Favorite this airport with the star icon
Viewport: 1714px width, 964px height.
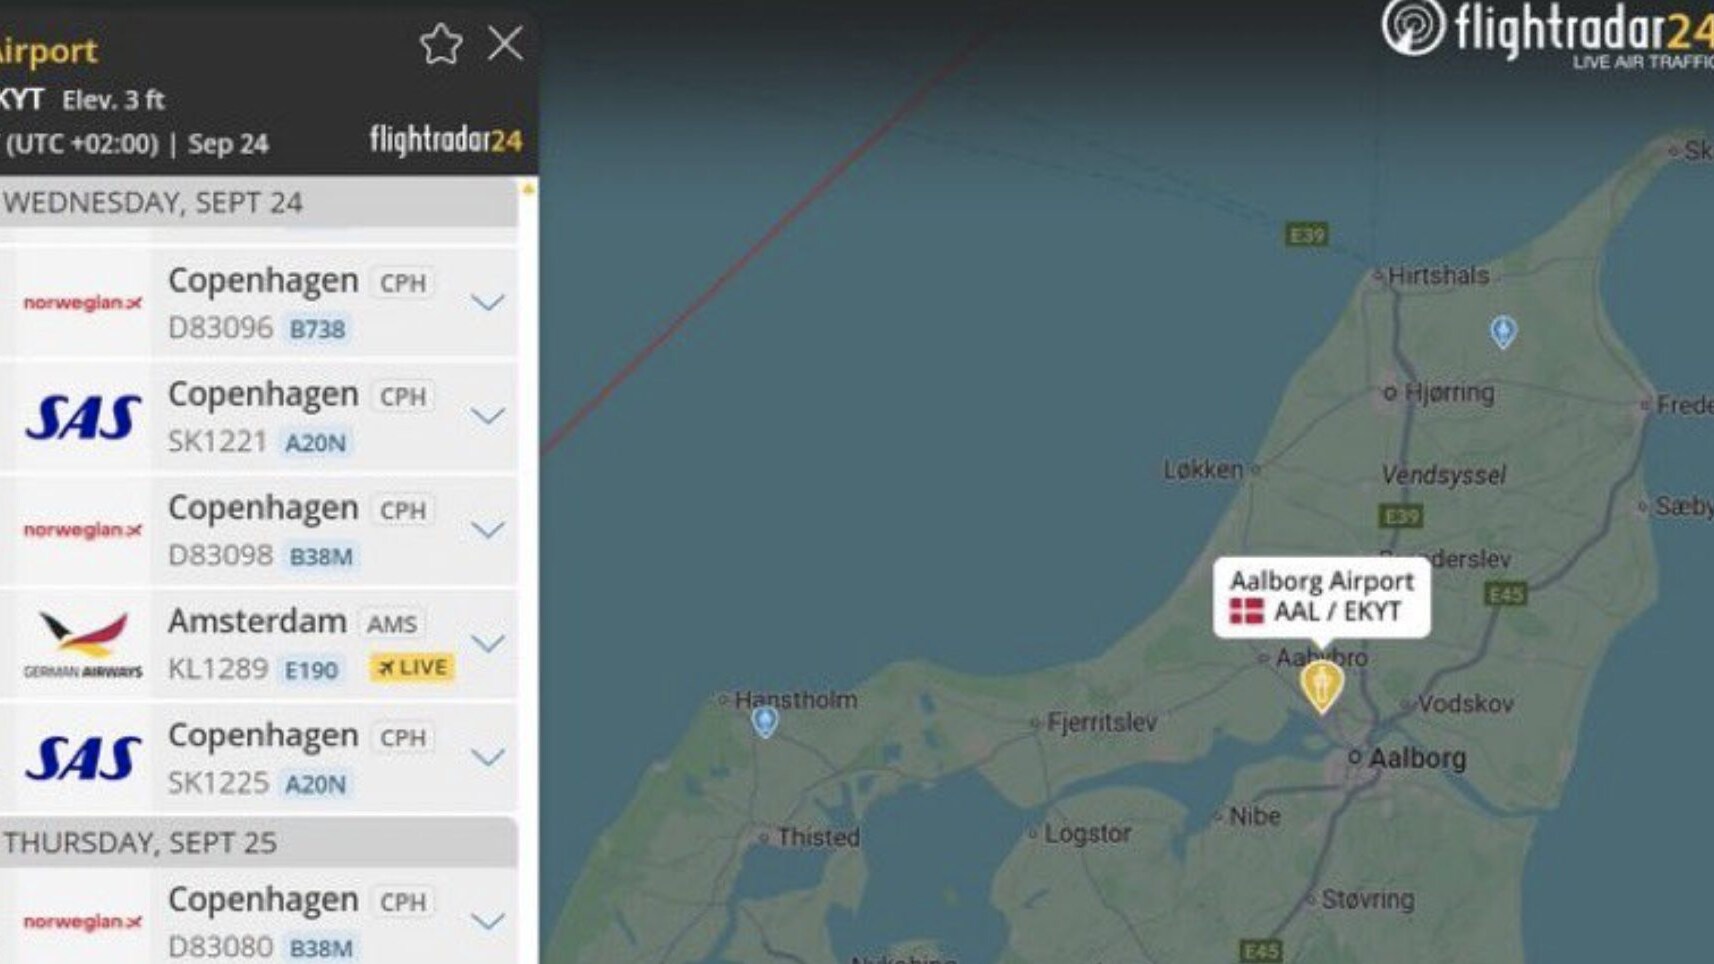pos(440,45)
